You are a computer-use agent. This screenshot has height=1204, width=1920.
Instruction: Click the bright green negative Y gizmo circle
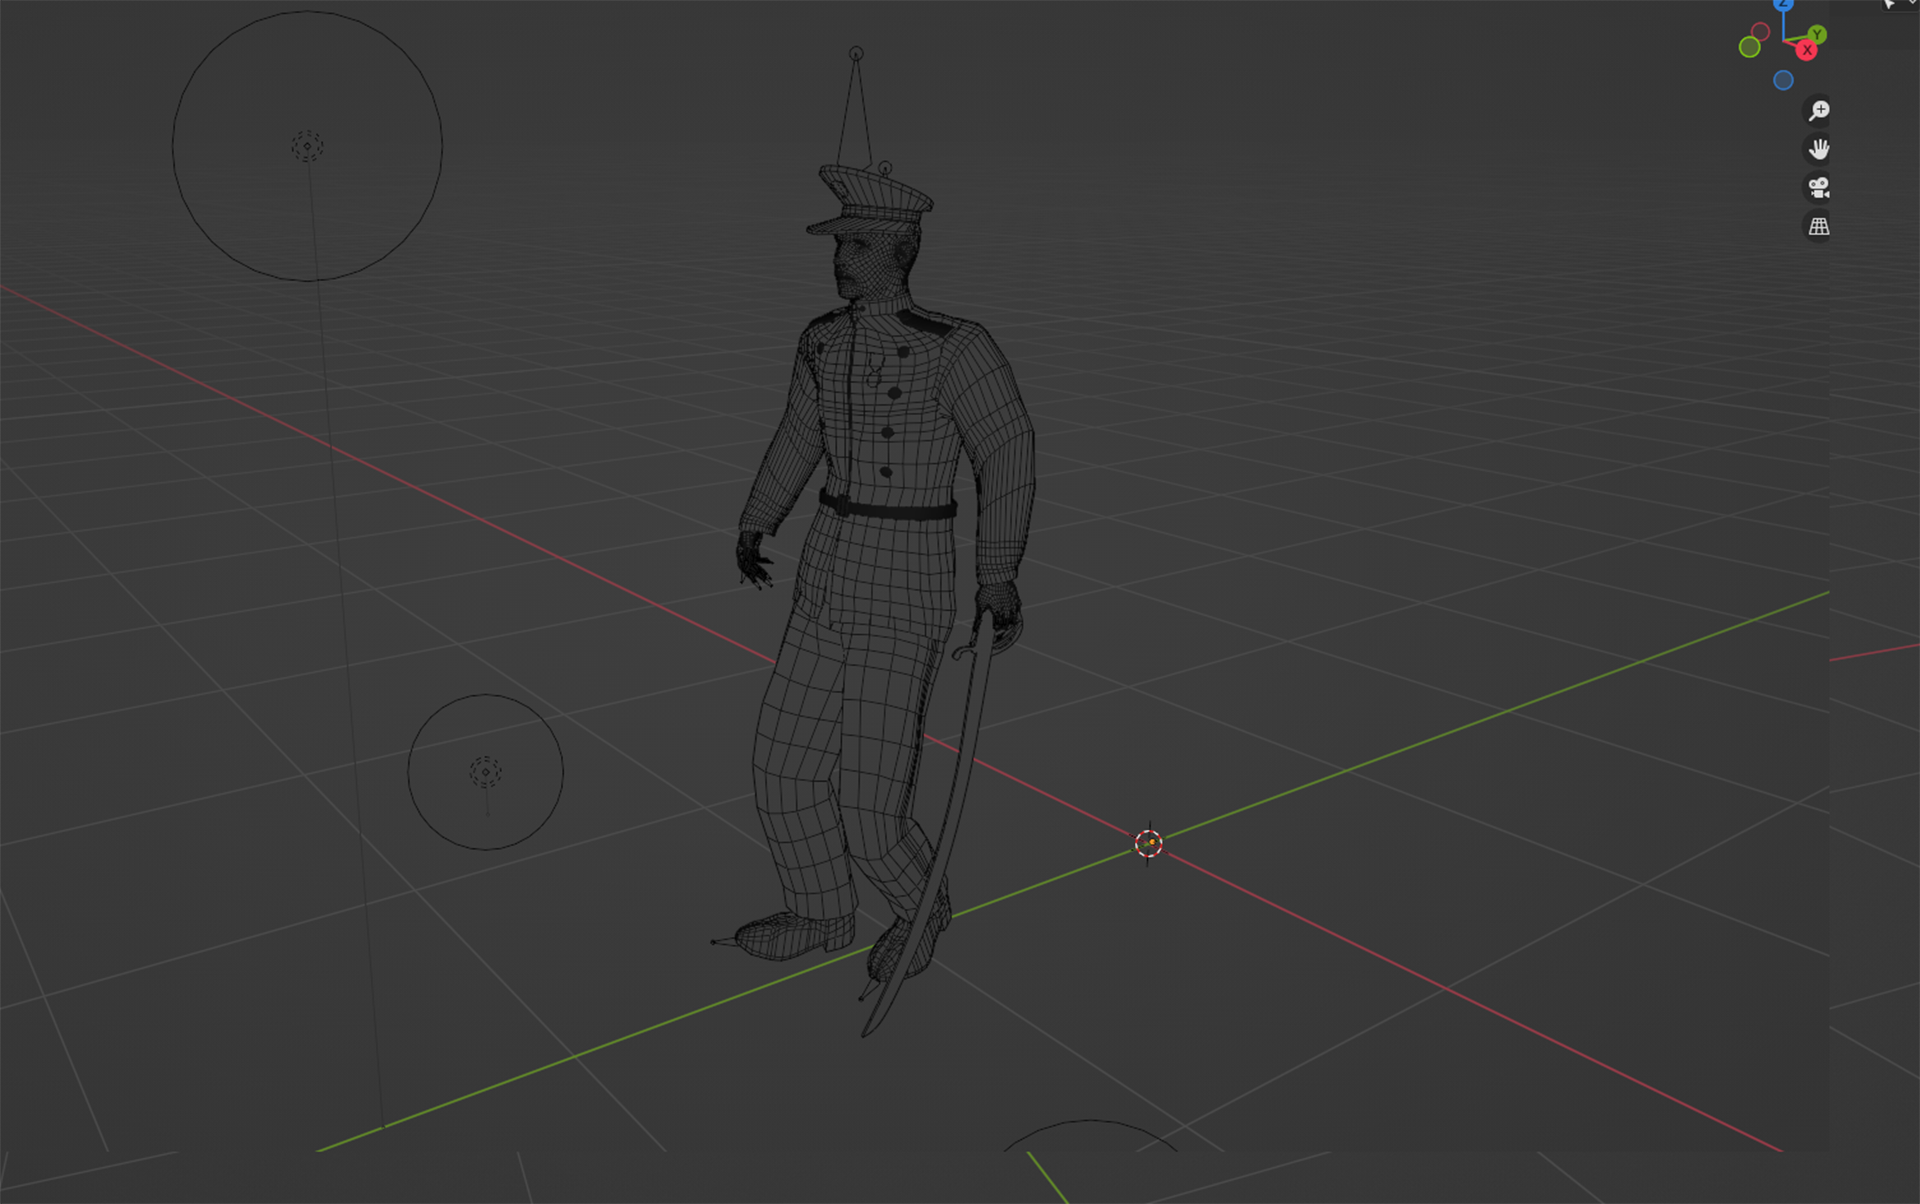click(x=1749, y=47)
